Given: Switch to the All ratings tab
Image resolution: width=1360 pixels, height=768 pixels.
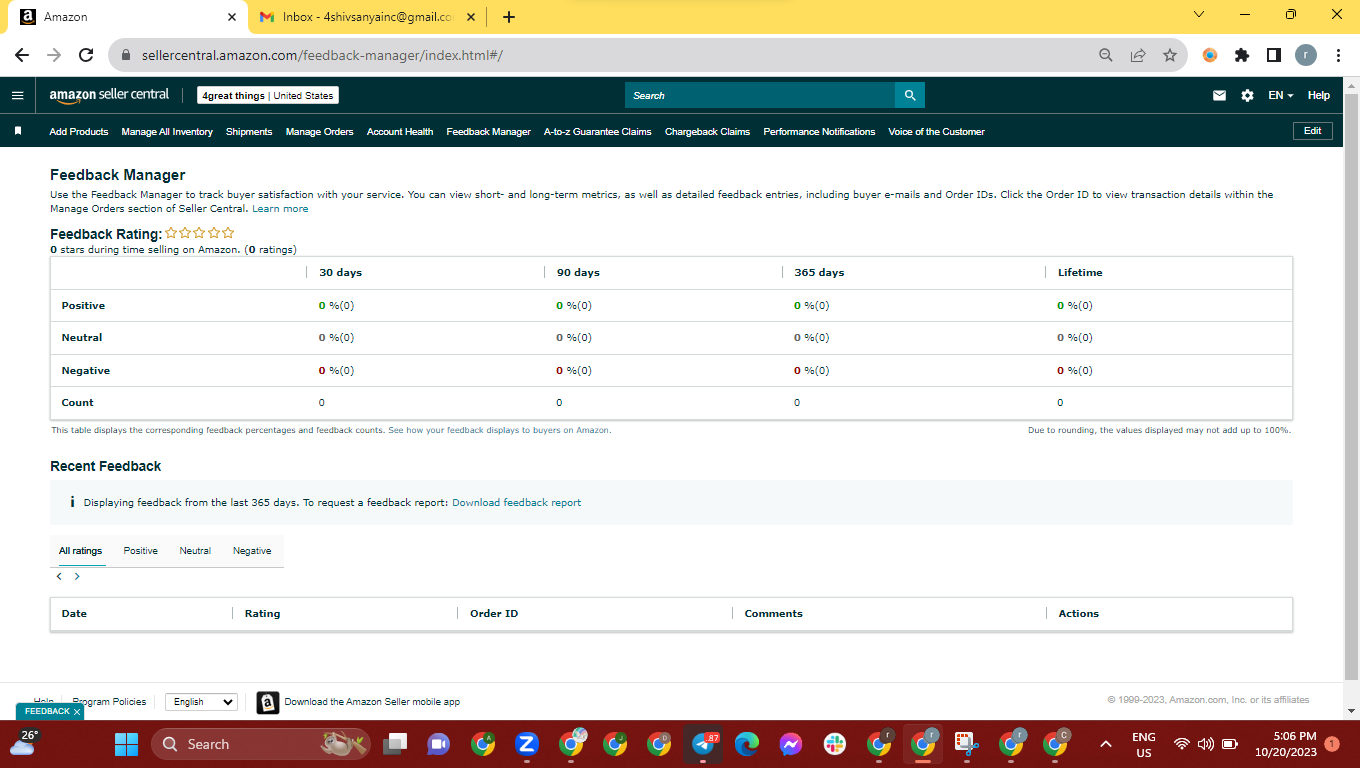Looking at the screenshot, I should [x=80, y=551].
